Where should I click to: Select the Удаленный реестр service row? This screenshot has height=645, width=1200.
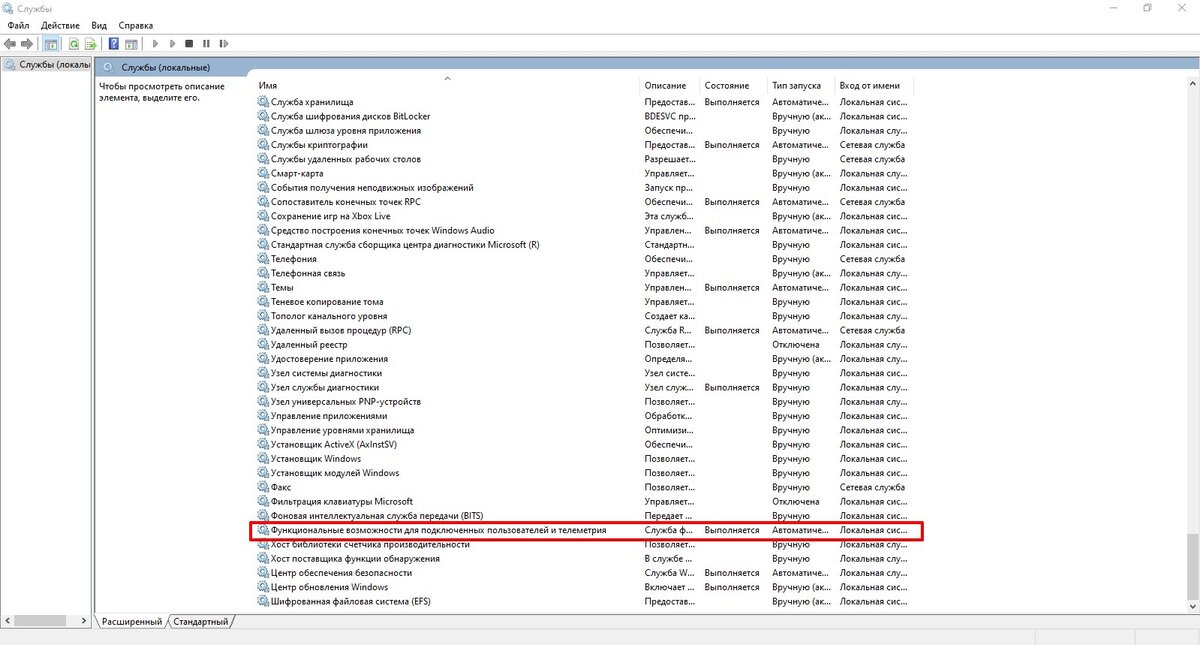pos(309,345)
